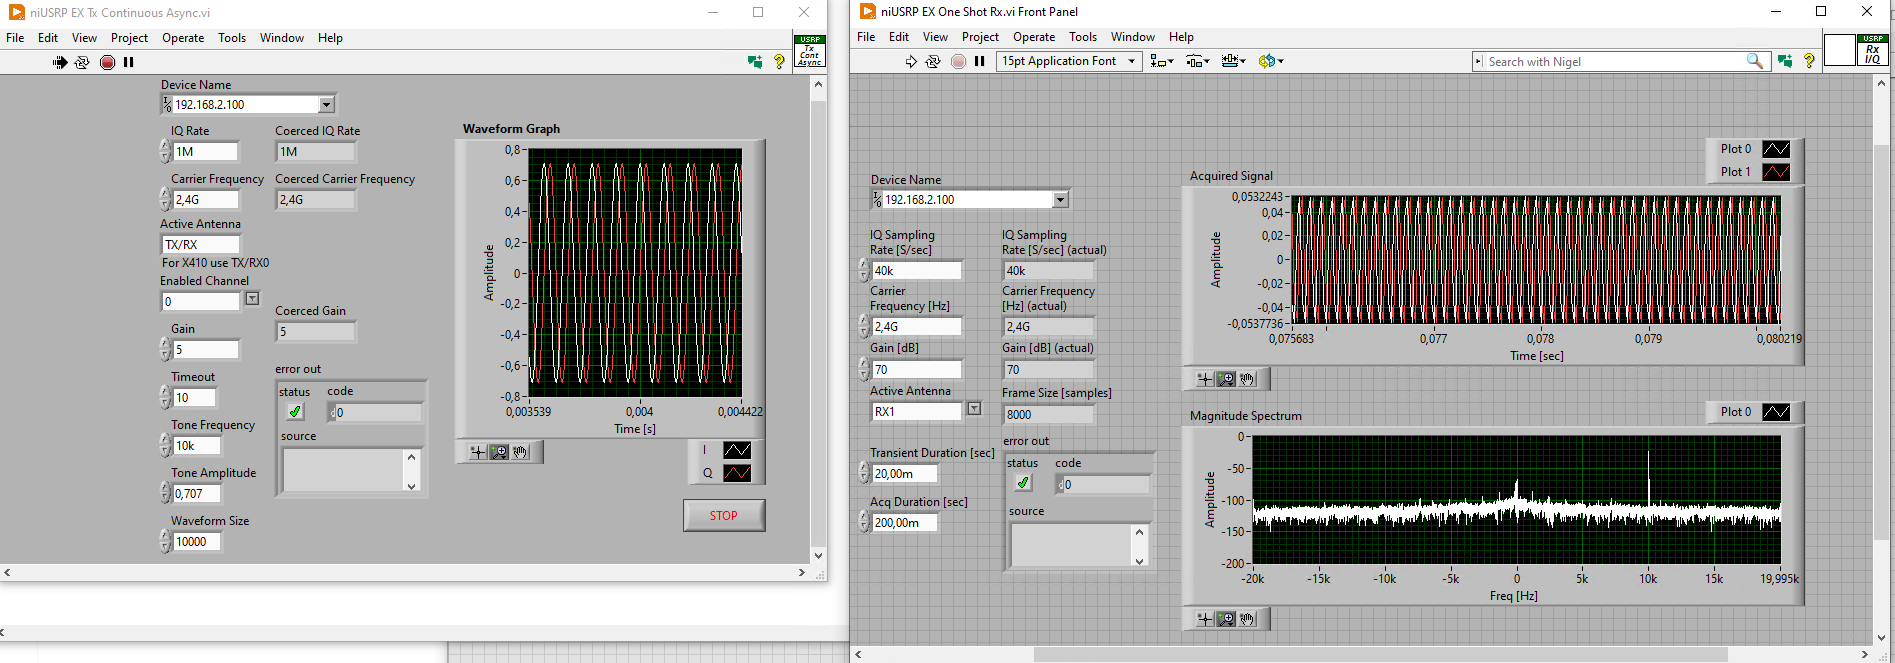This screenshot has height=663, width=1895.
Task: Open Tools menu in Tx window
Action: (232, 38)
